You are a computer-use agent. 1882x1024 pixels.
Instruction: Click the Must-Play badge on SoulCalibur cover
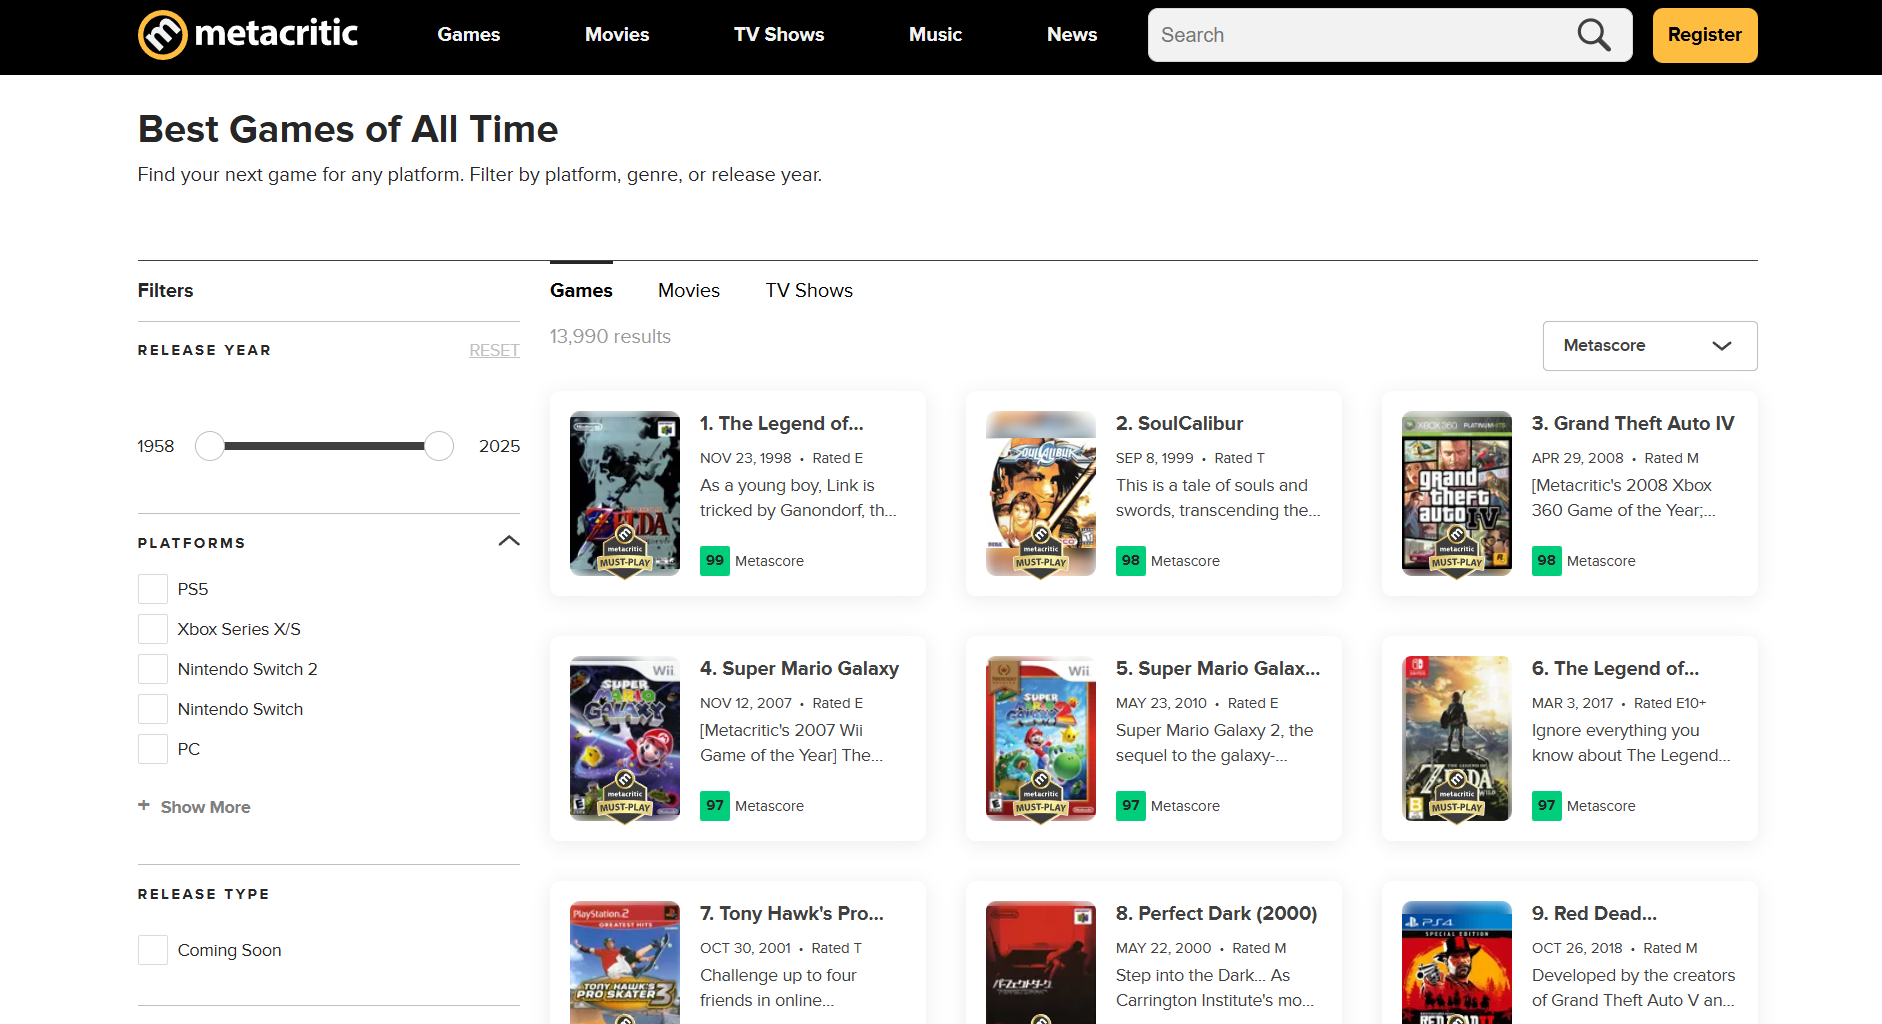1041,552
